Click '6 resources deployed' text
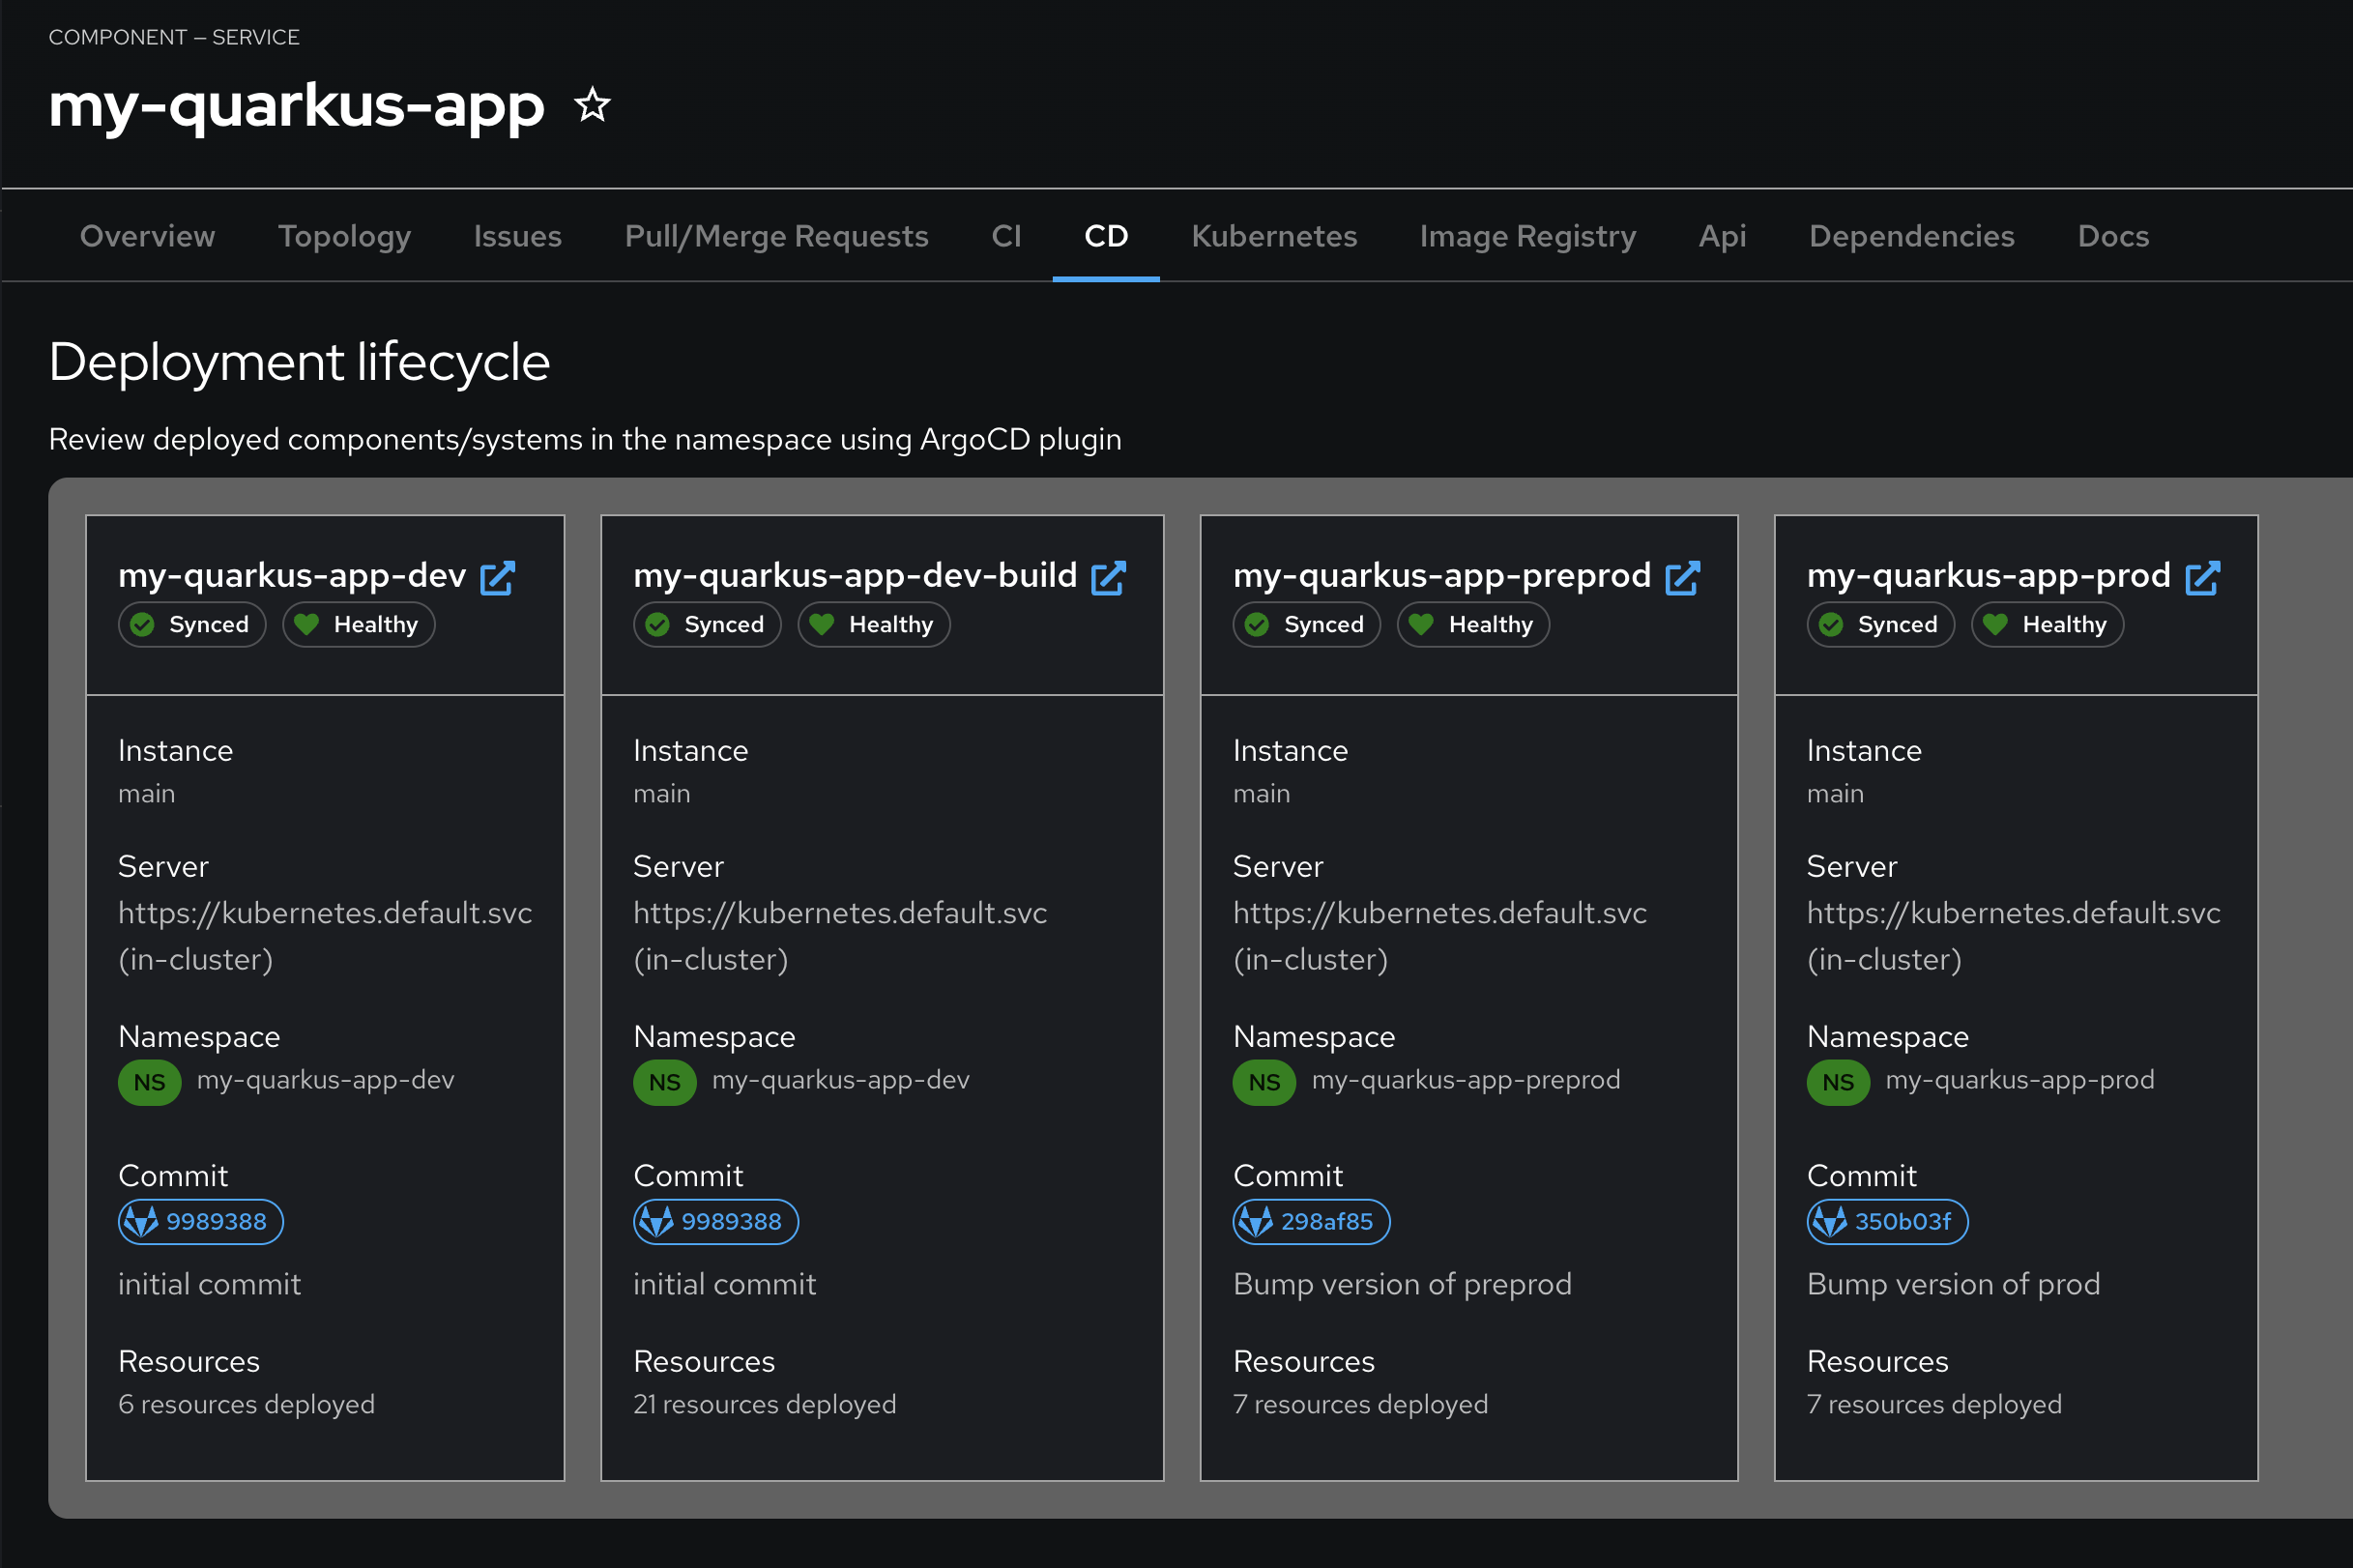2353x1568 pixels. click(x=247, y=1404)
